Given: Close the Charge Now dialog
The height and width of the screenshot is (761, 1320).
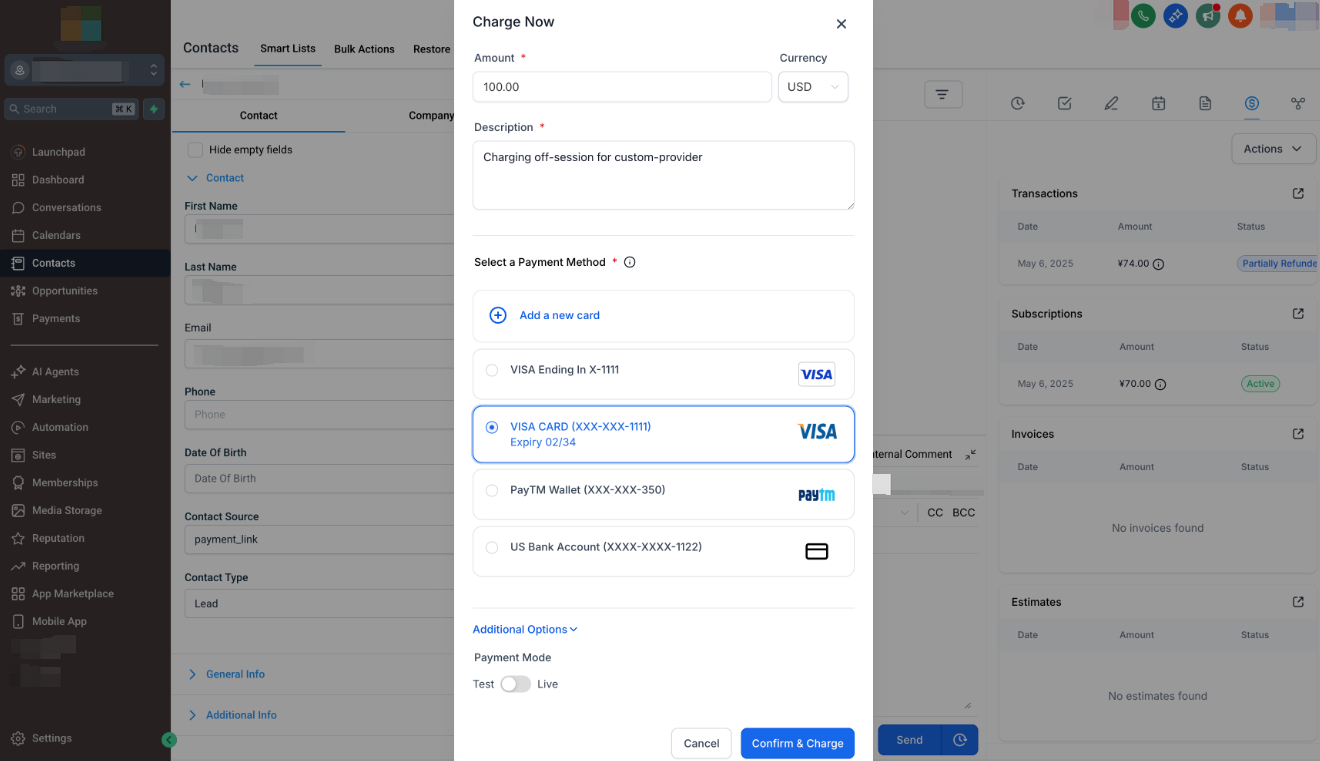Looking at the screenshot, I should [x=841, y=24].
